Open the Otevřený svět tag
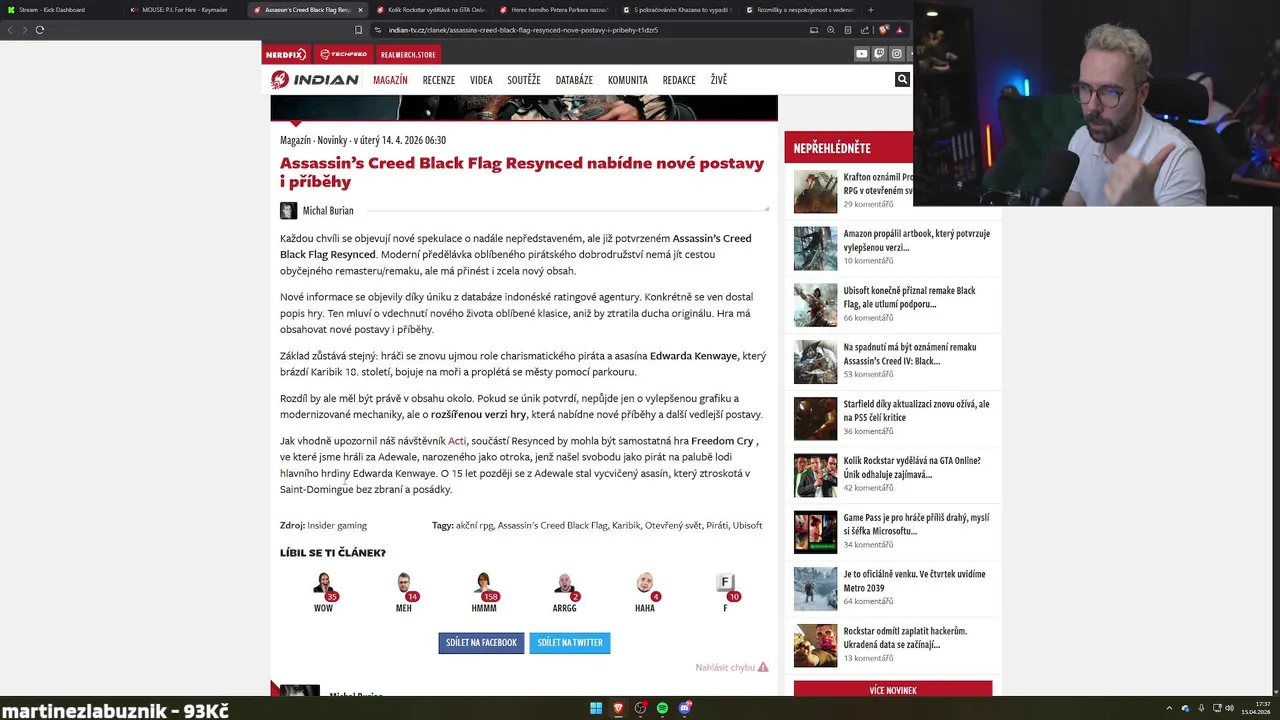Image resolution: width=1280 pixels, height=720 pixels. 673,525
